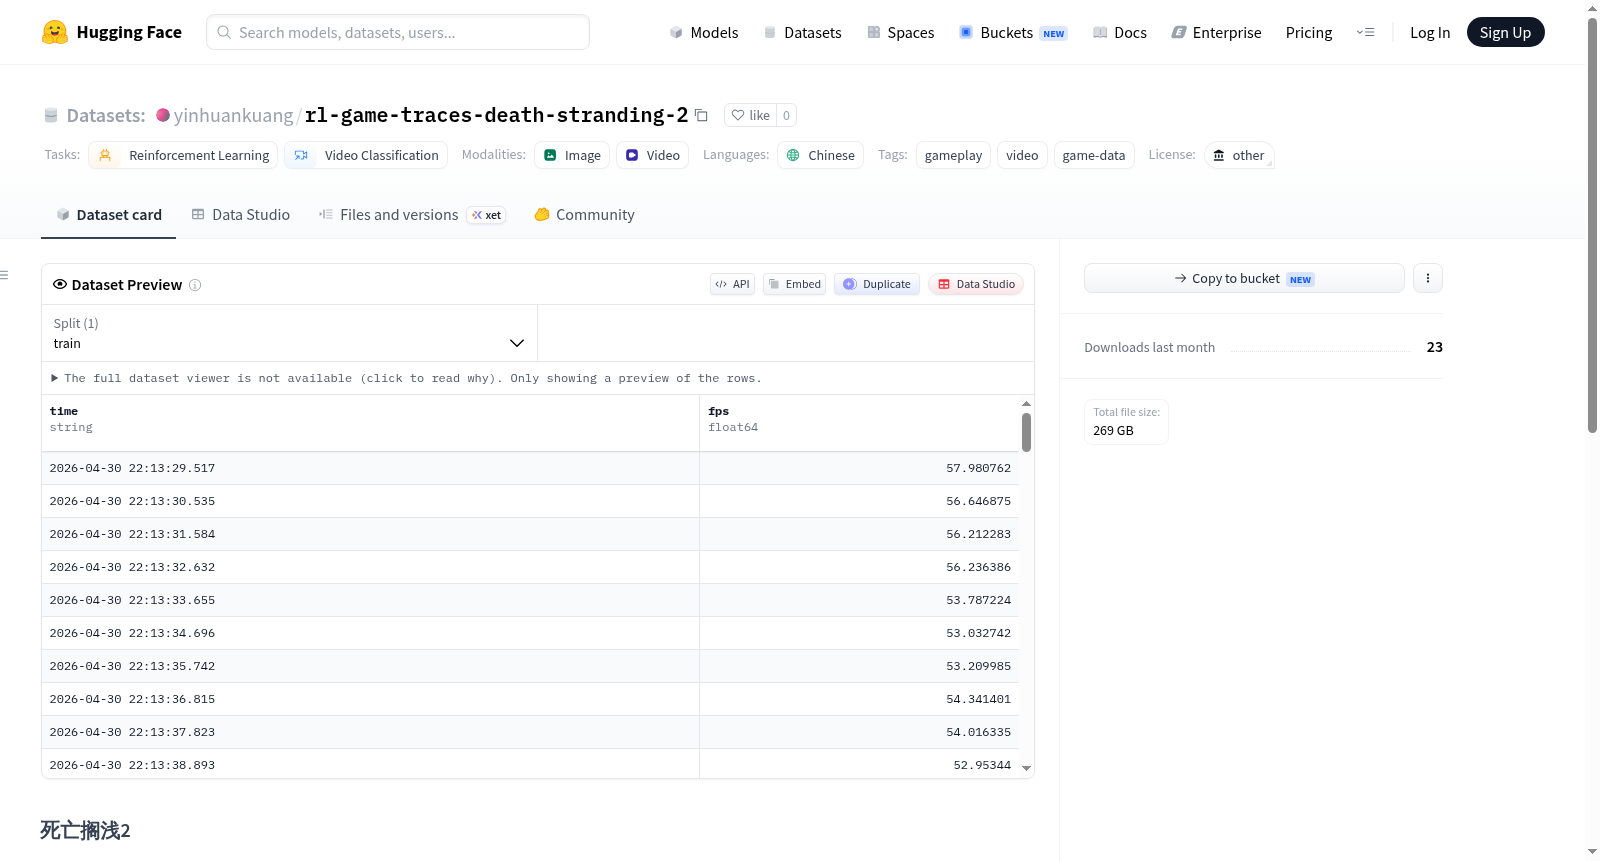Click the like count 0
The width and height of the screenshot is (1600, 861).
click(787, 115)
